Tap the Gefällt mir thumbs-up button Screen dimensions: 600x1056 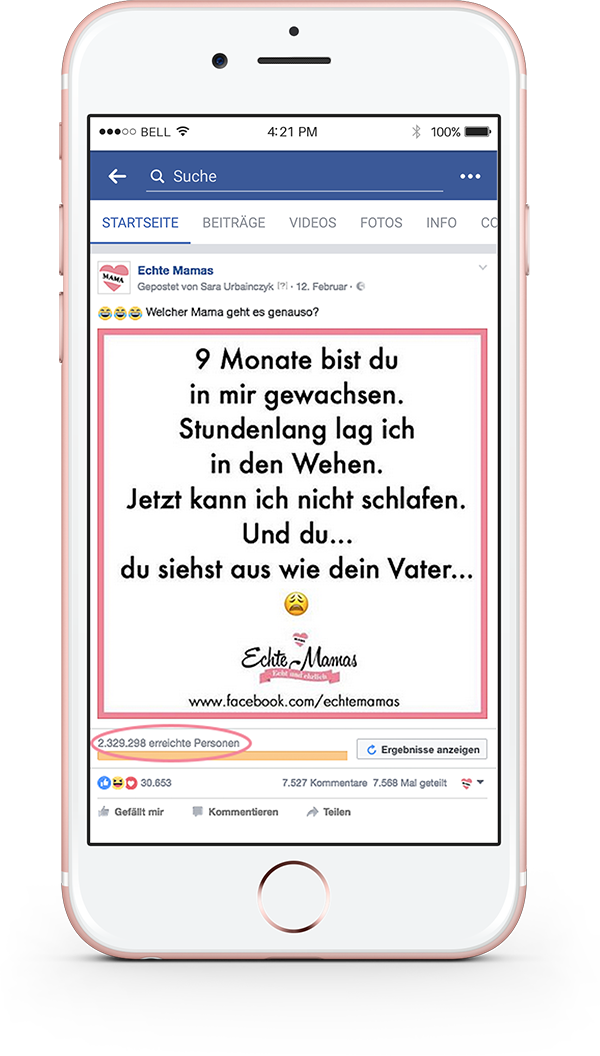[x=131, y=812]
